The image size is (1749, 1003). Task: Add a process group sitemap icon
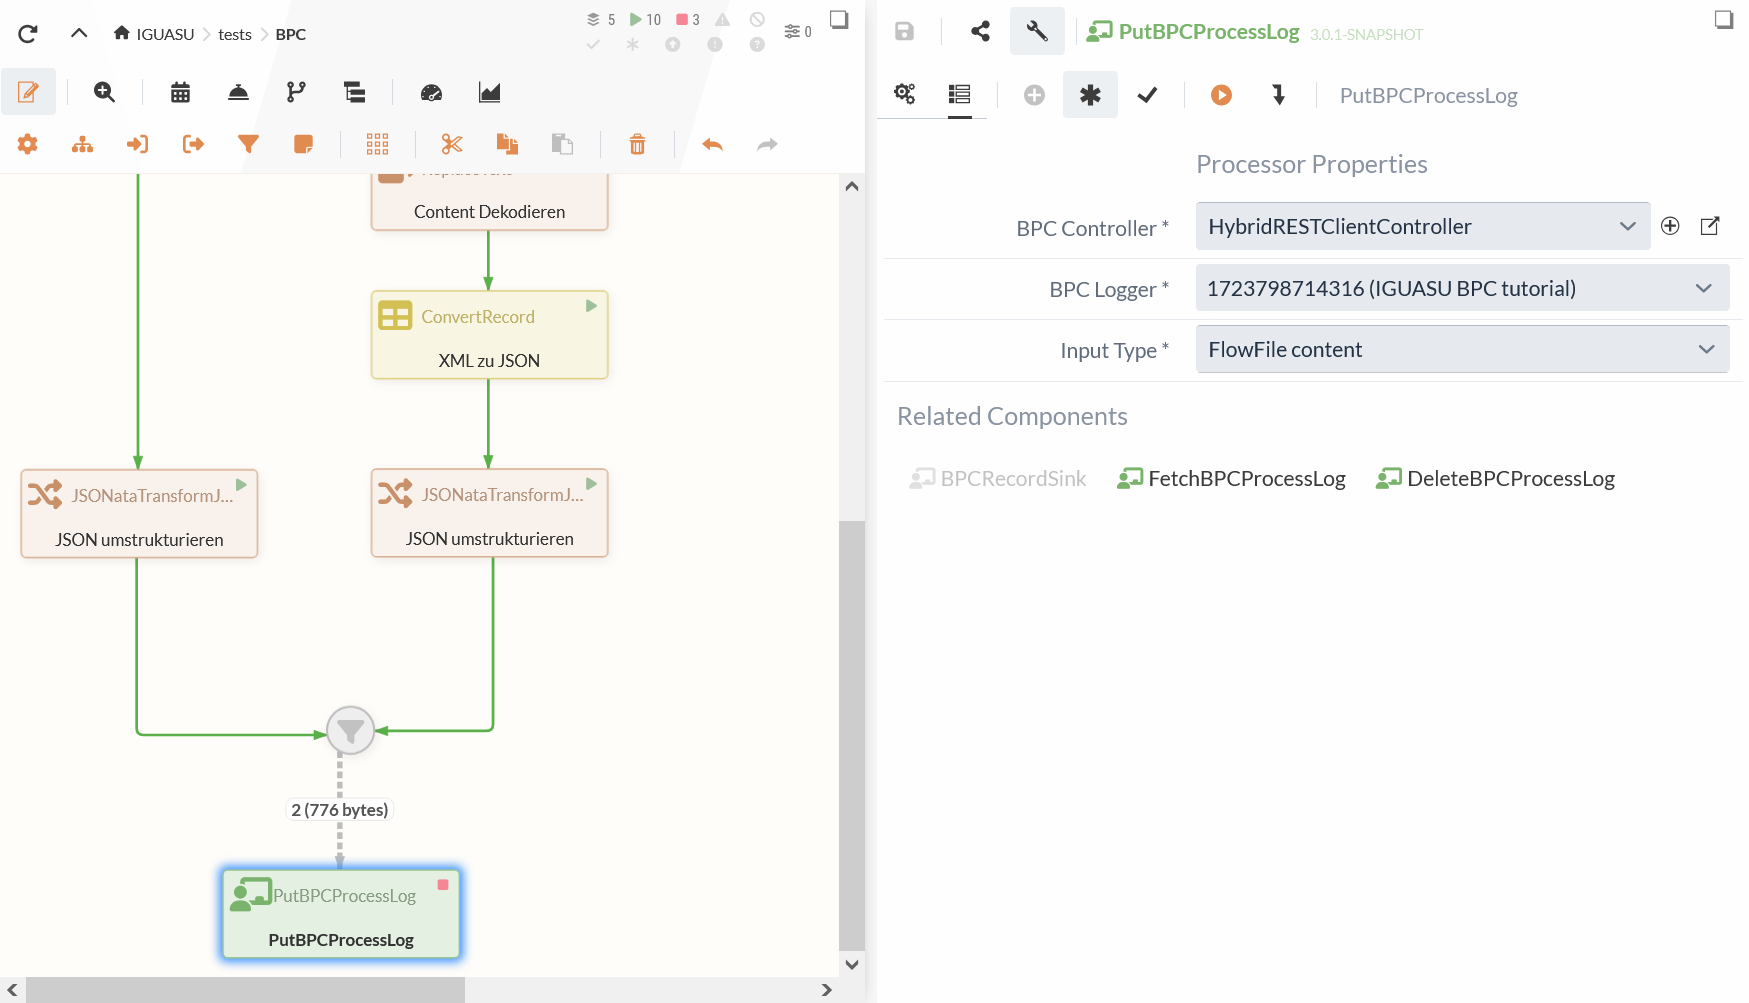pos(83,144)
